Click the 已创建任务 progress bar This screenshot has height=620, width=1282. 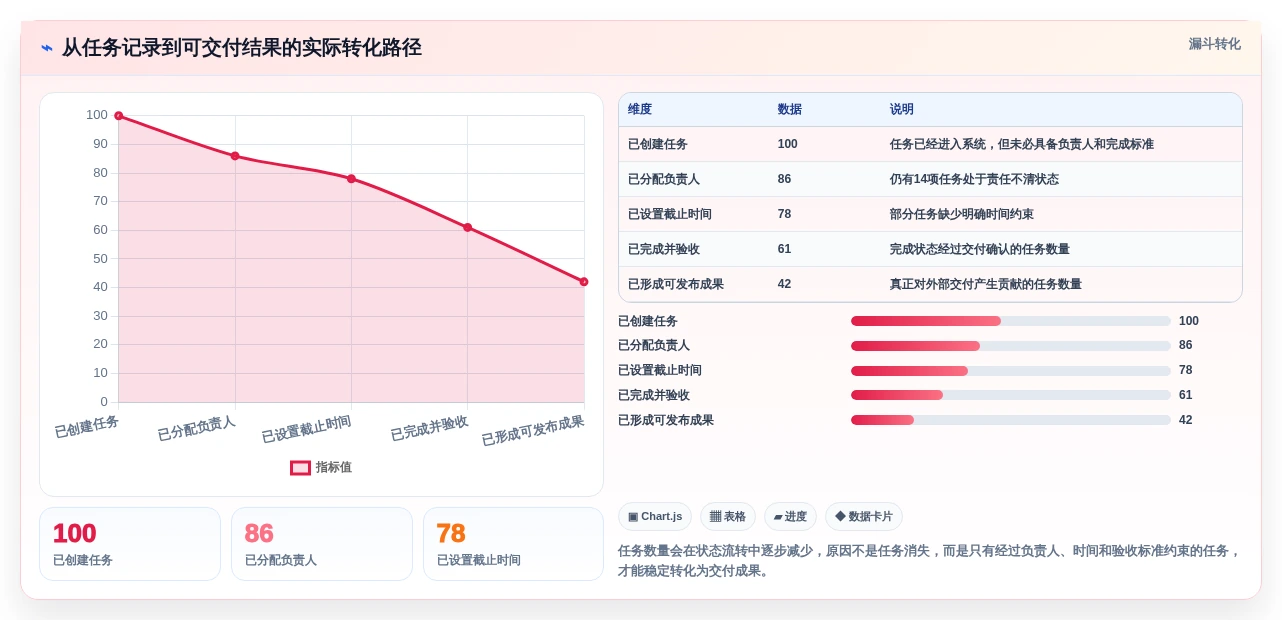tap(1011, 321)
